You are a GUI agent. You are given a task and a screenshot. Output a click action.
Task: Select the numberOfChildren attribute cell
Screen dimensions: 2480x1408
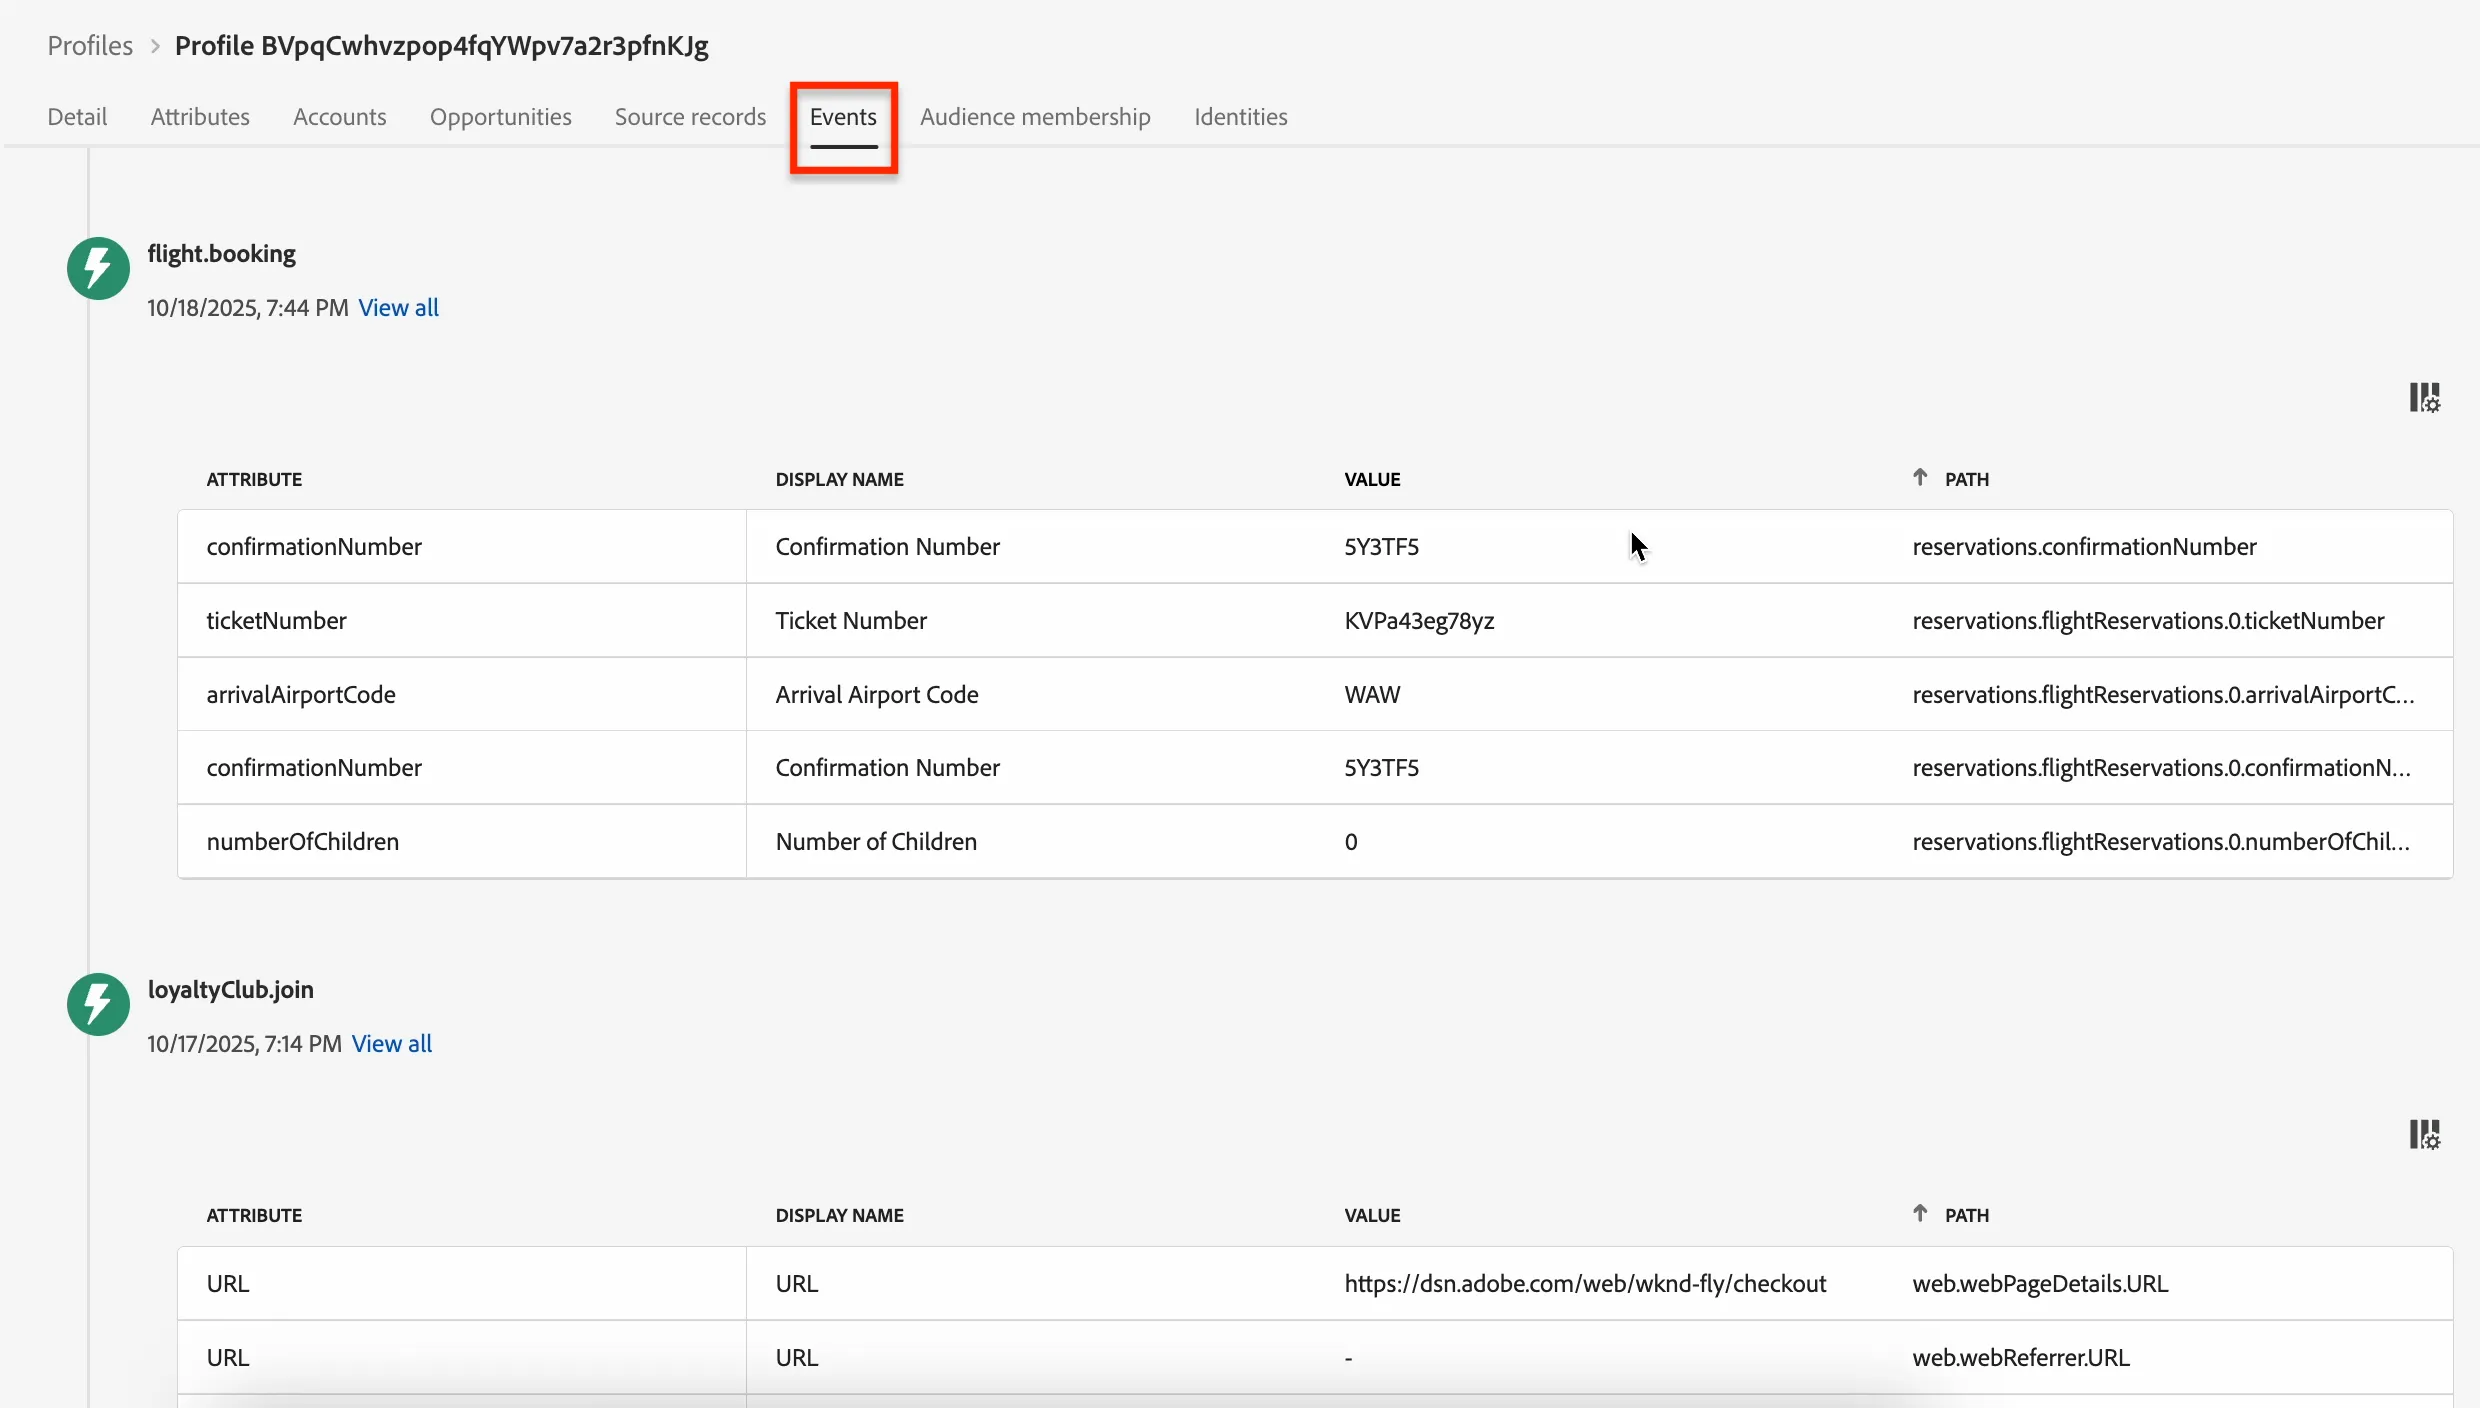click(462, 842)
